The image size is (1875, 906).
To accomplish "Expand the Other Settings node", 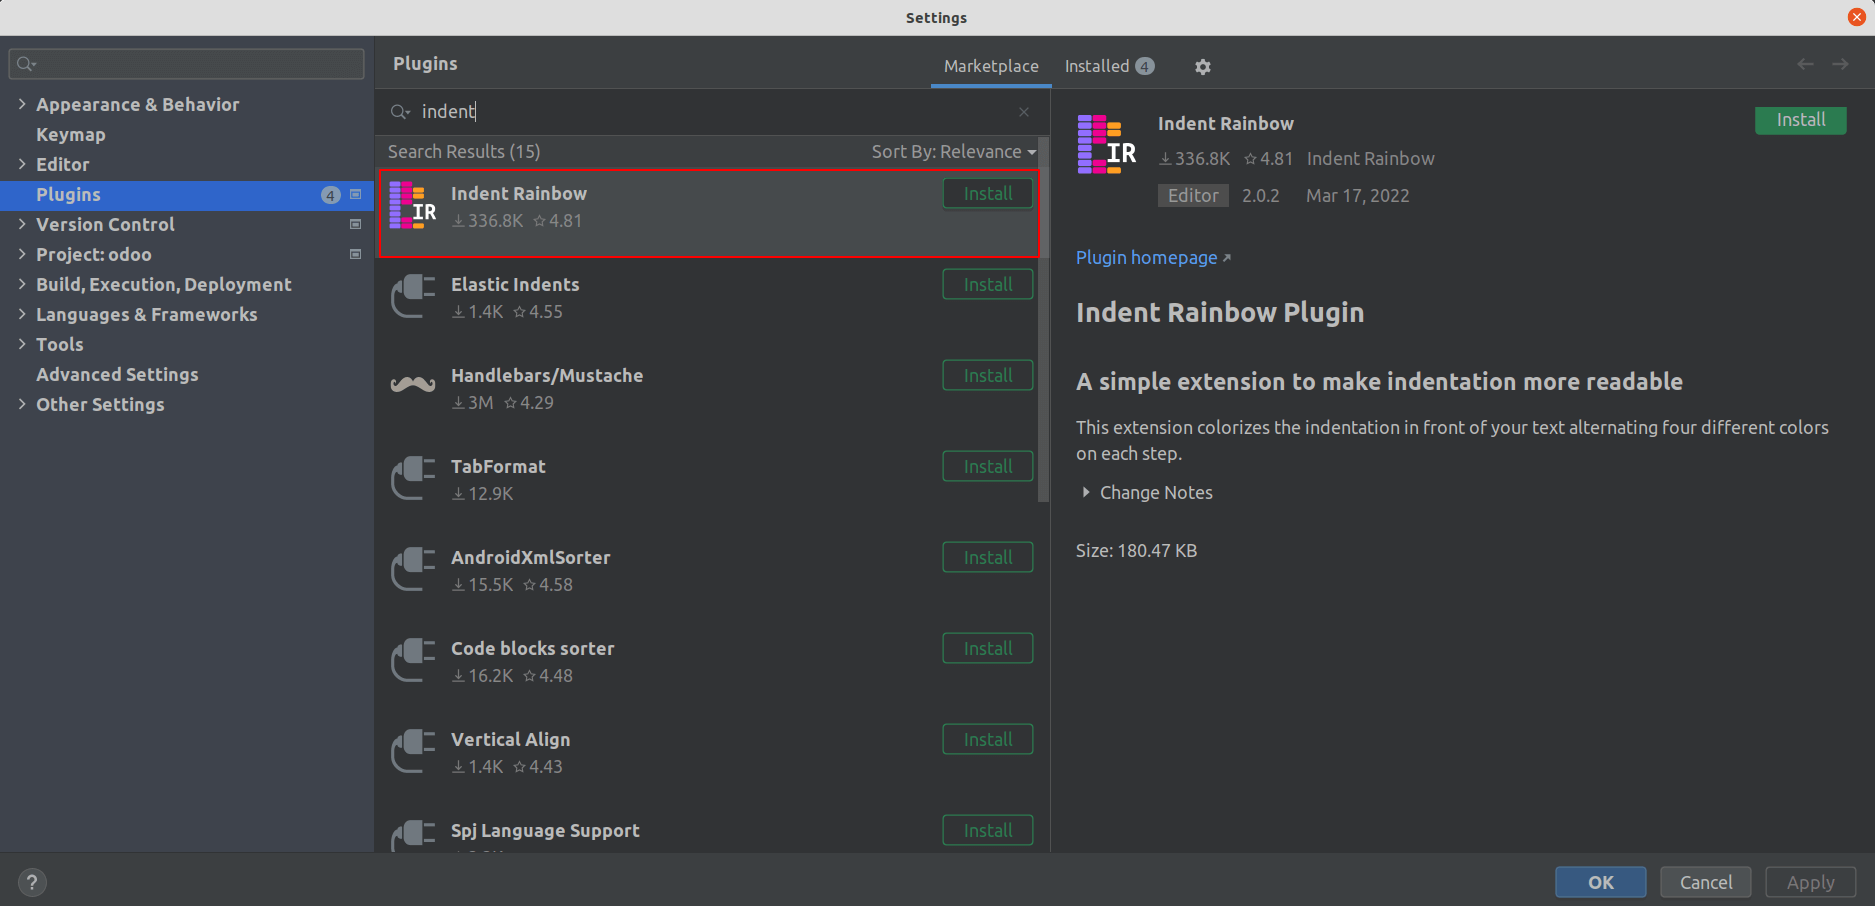I will click(x=22, y=404).
